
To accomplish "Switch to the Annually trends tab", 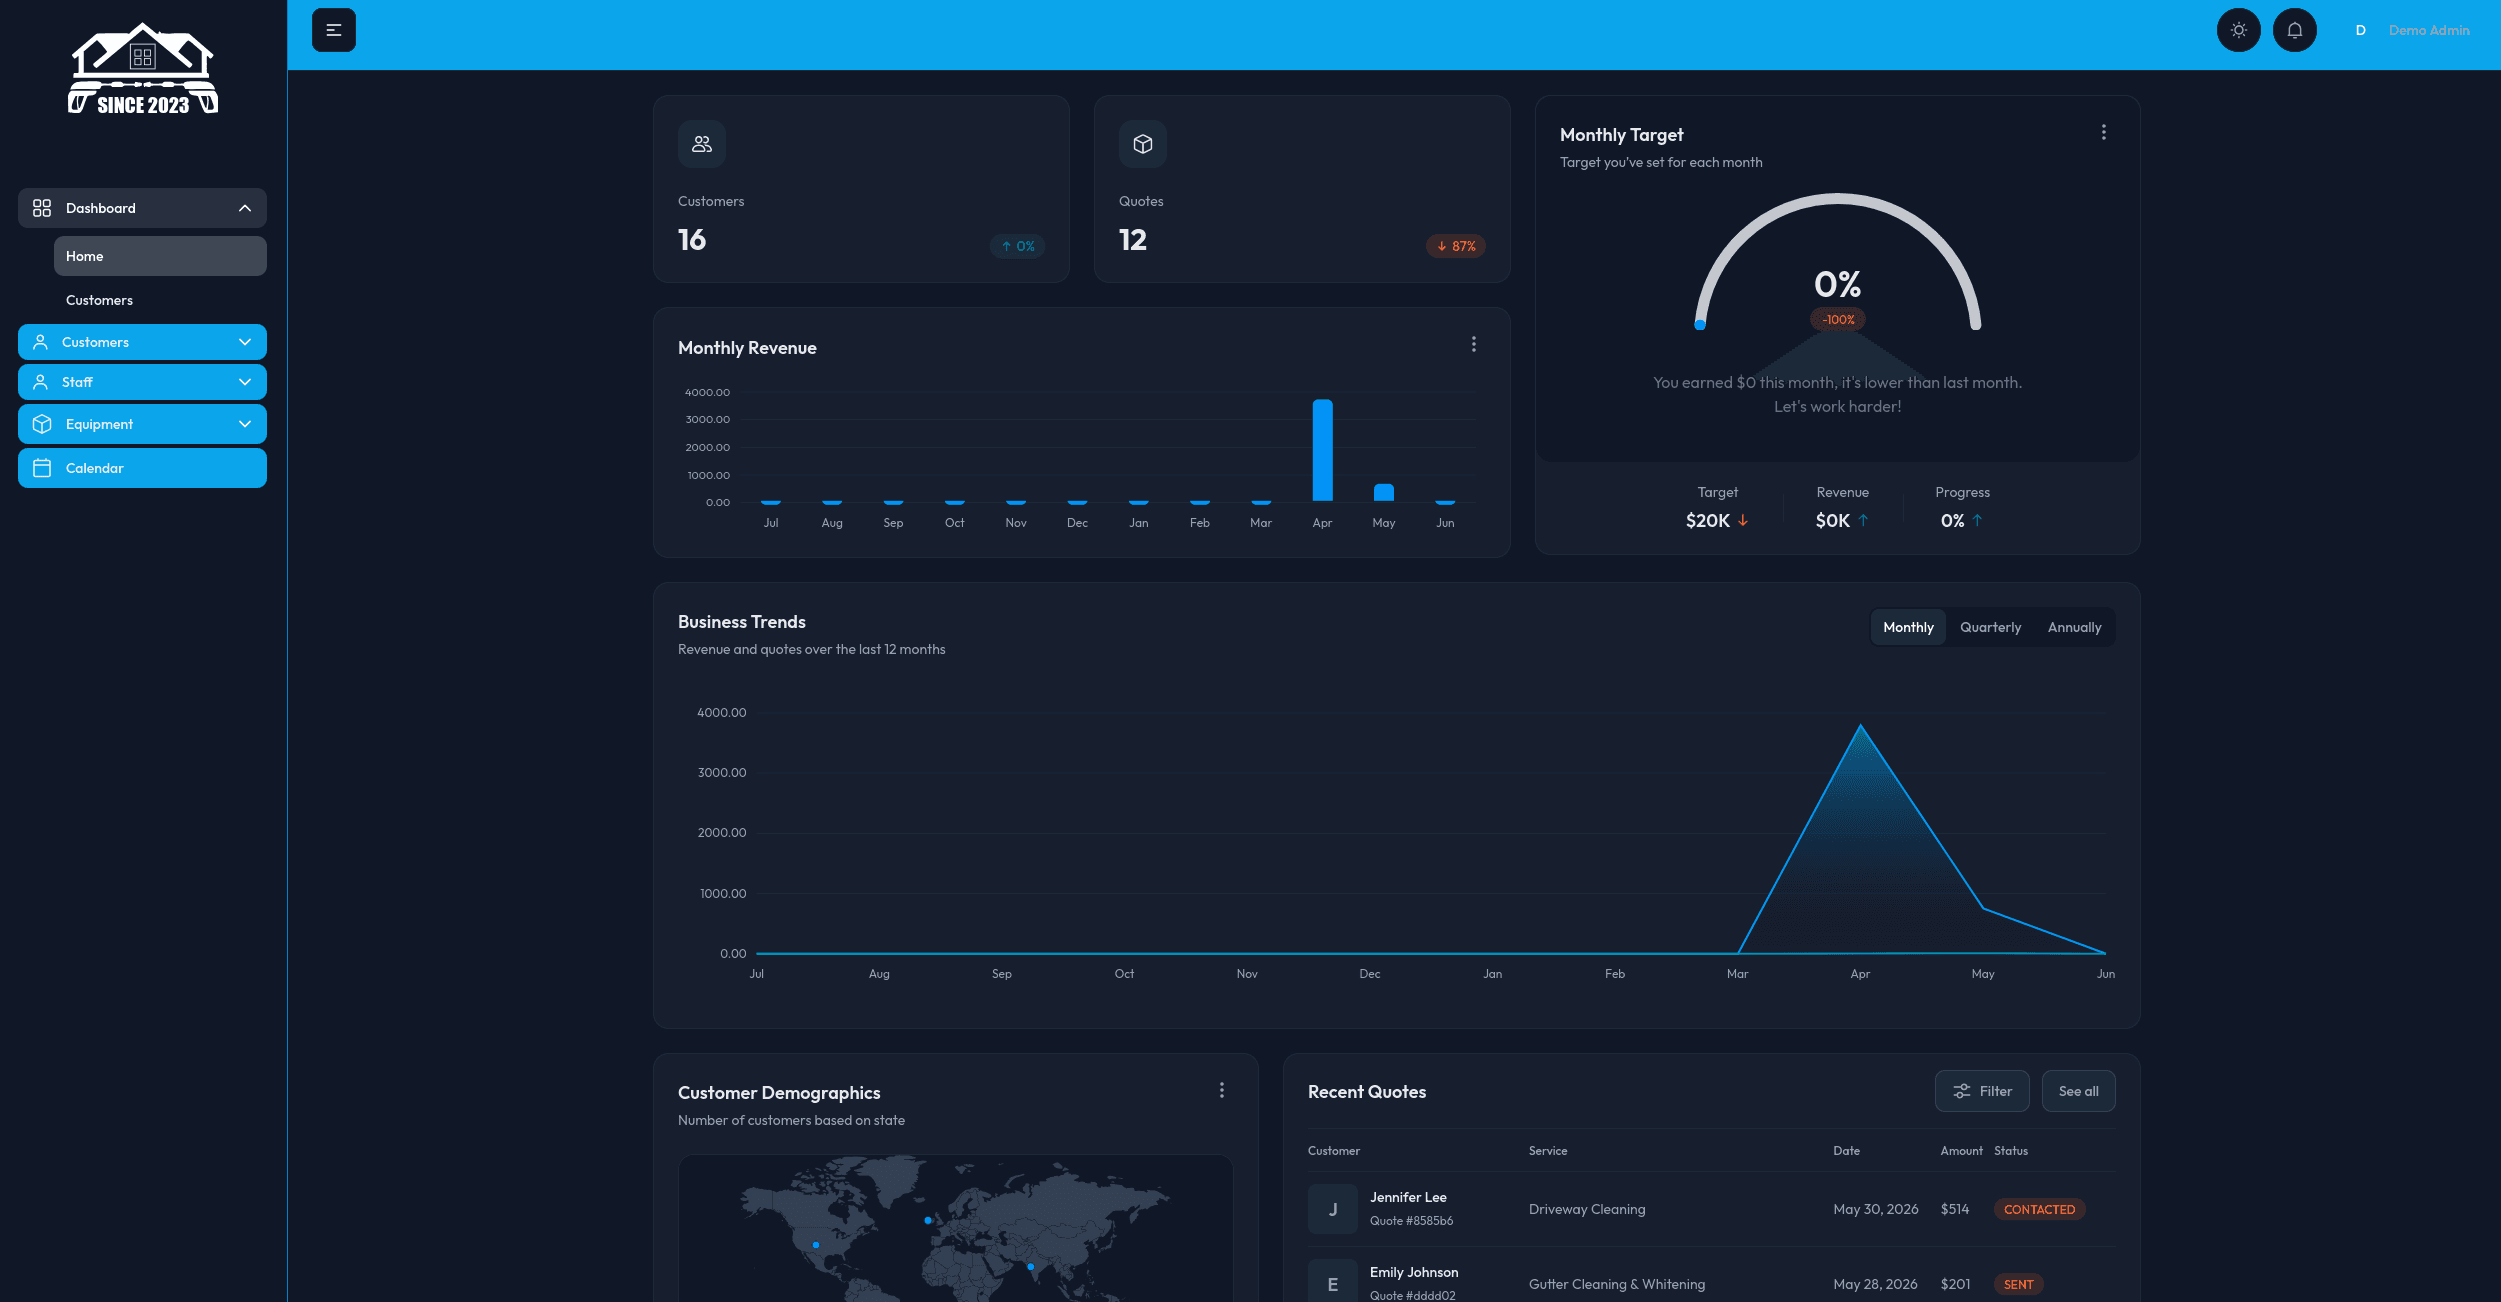I will pos(2074,627).
